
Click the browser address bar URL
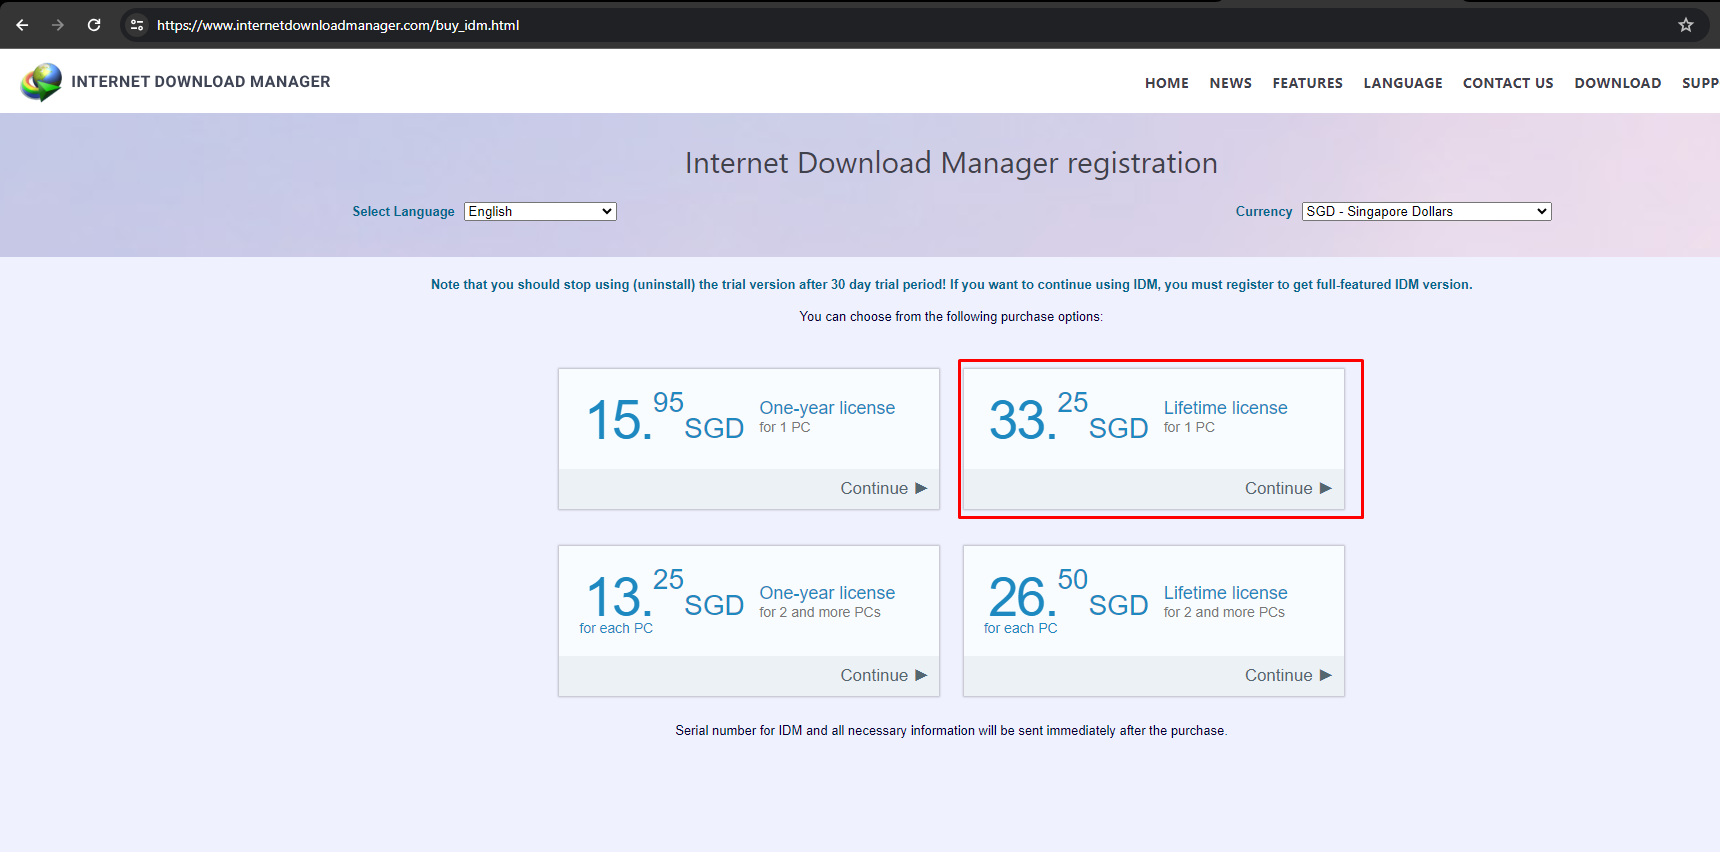point(338,25)
